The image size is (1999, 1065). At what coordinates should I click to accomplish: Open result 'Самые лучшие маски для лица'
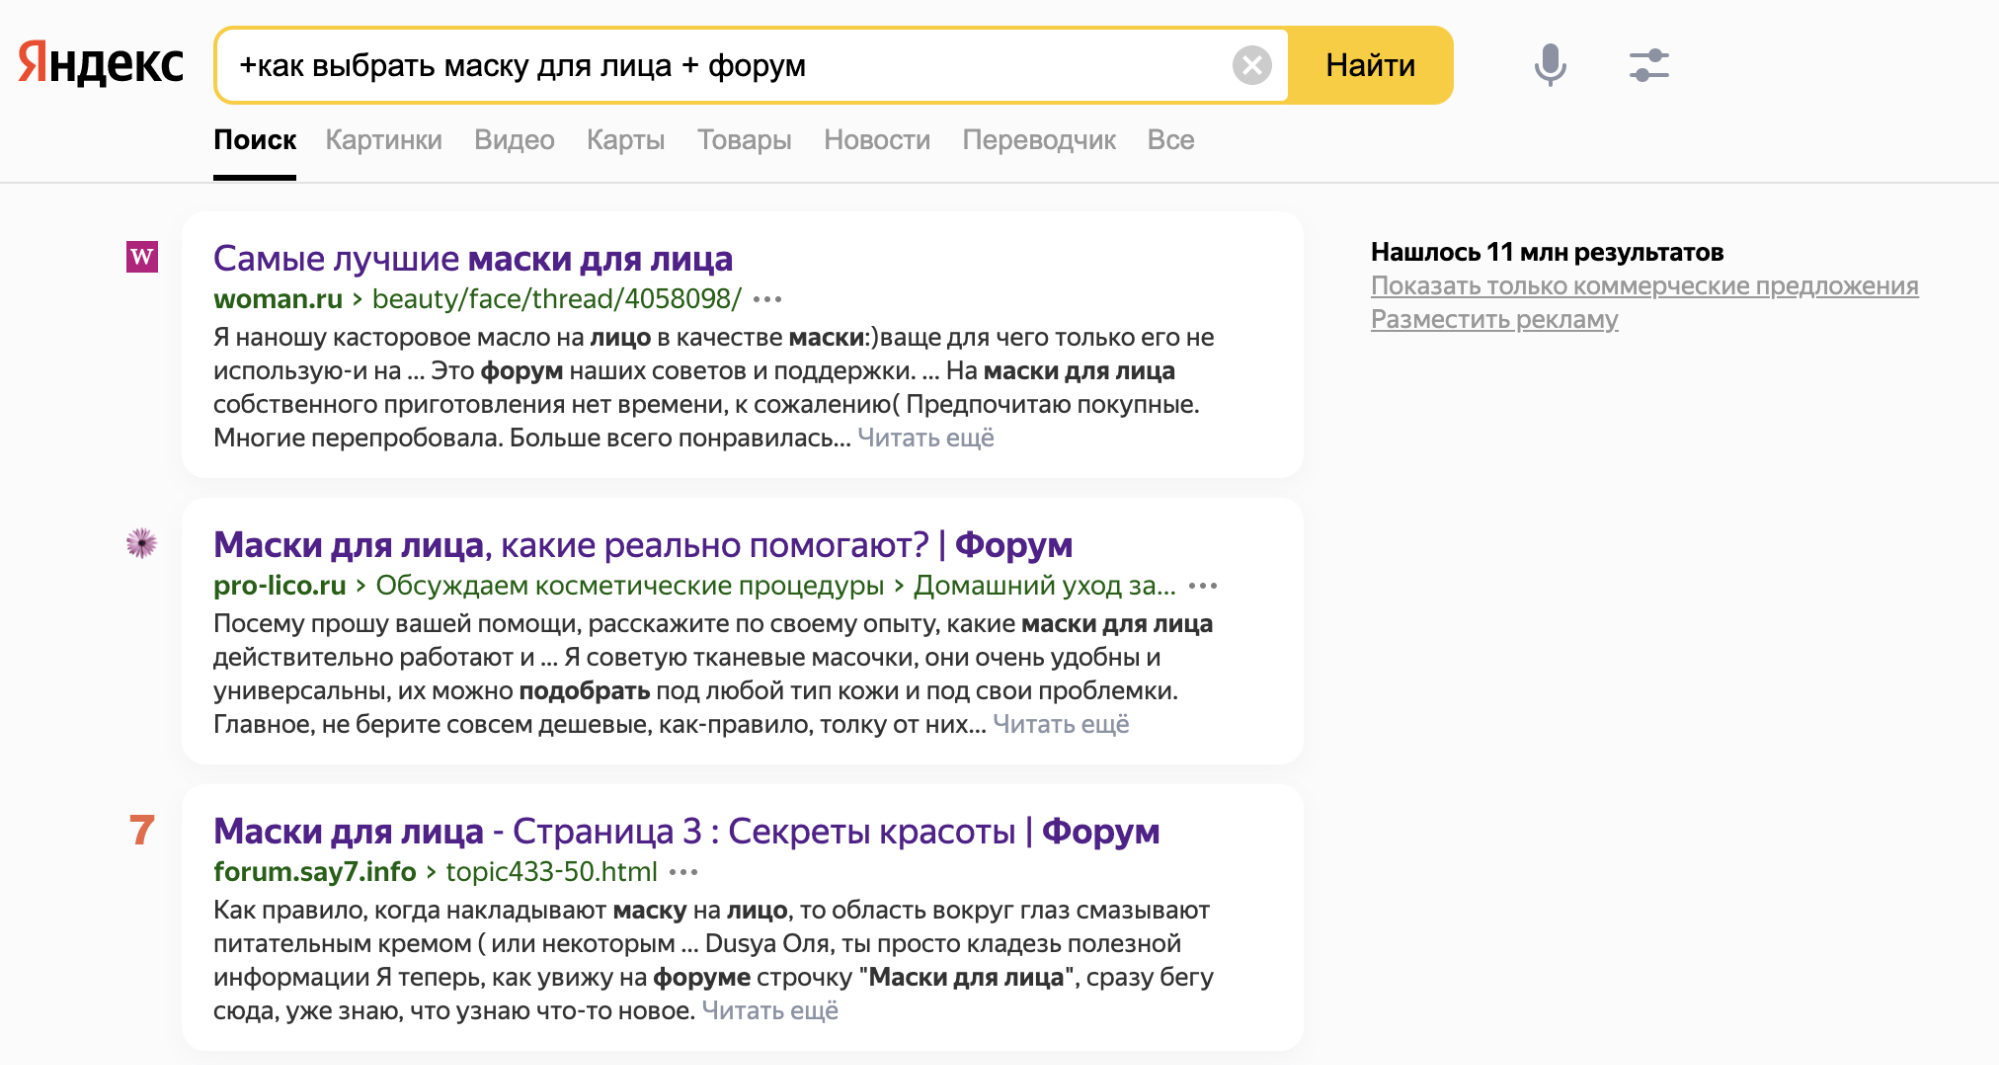pyautogui.click(x=473, y=258)
